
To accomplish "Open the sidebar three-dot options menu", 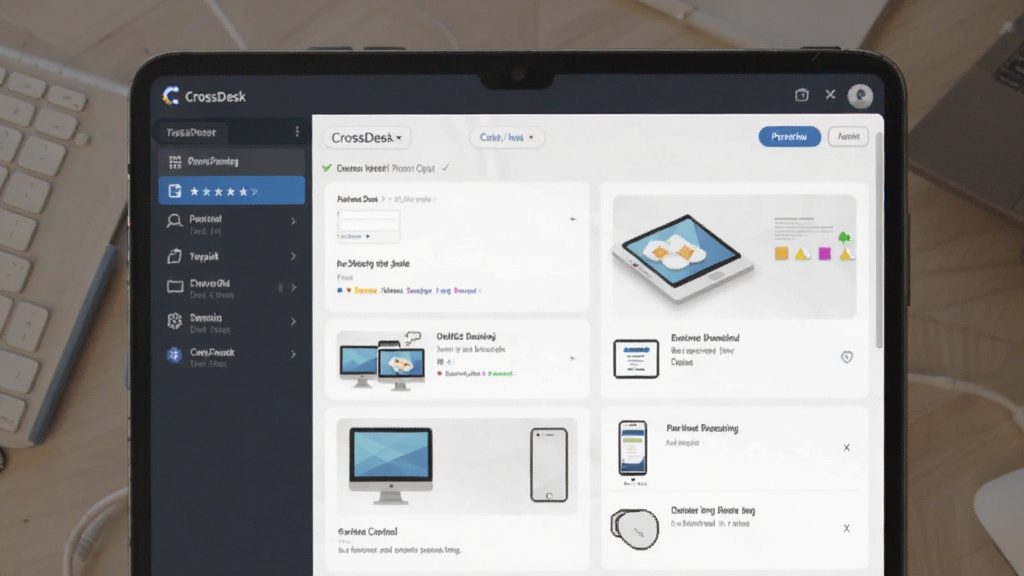I will tap(297, 132).
